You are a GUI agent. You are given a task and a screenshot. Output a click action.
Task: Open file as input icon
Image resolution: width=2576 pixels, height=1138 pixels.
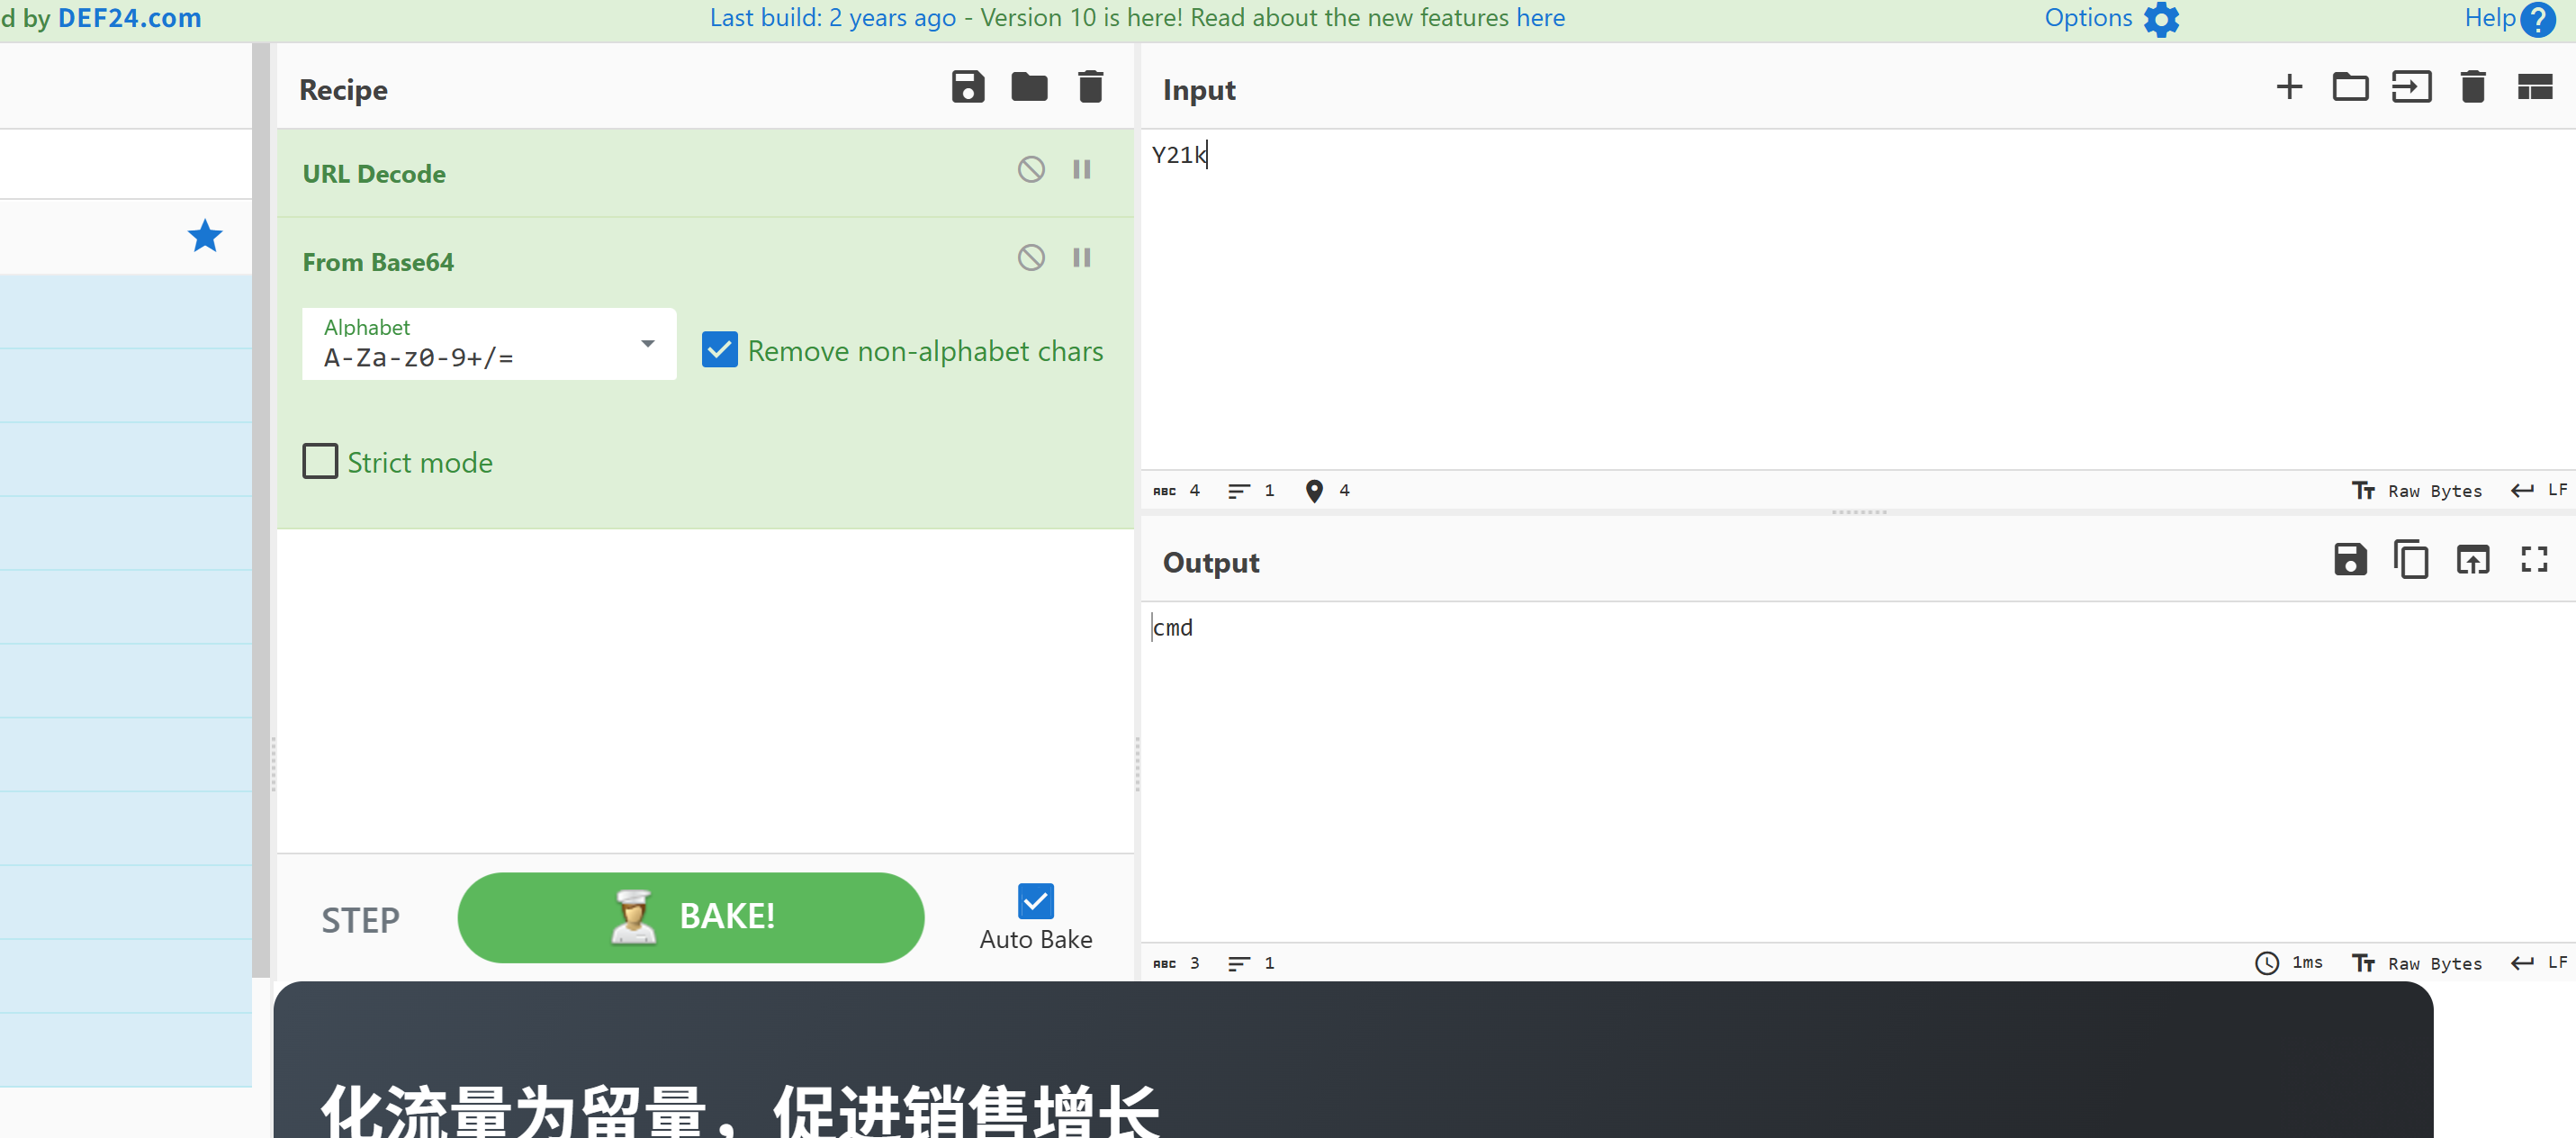click(2411, 87)
